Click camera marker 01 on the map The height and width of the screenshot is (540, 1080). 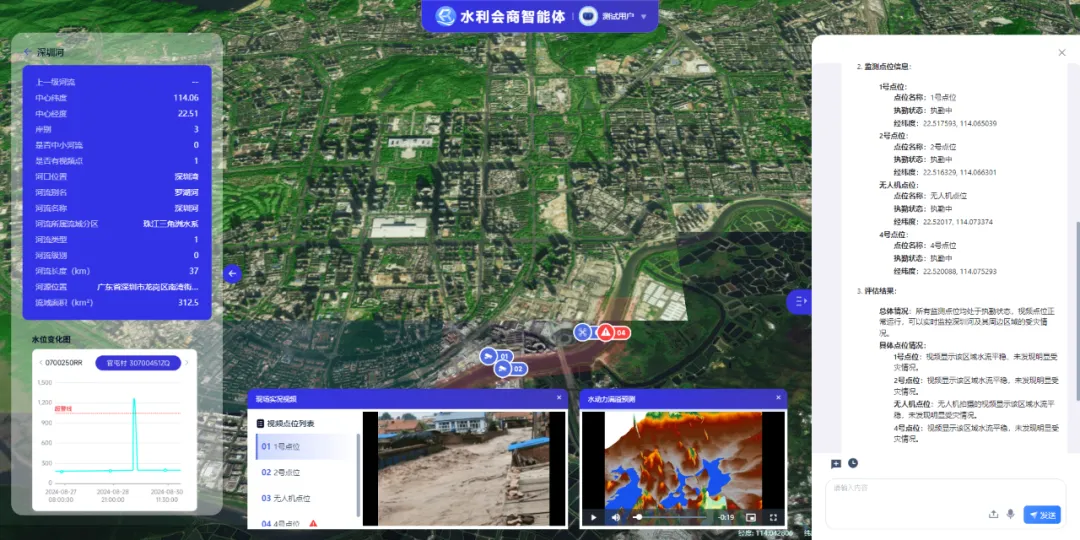click(x=489, y=356)
